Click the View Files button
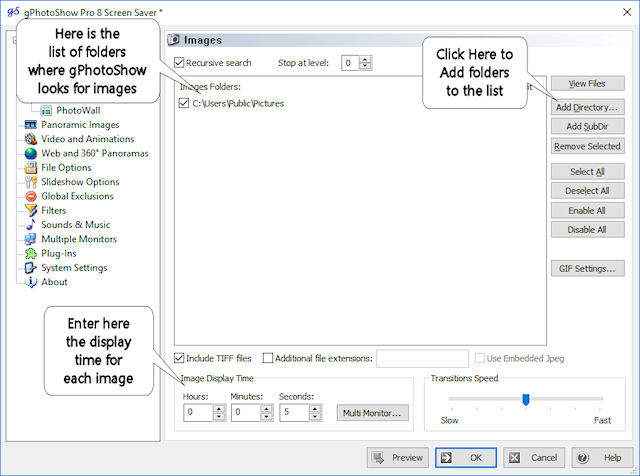The height and width of the screenshot is (476, 640). (x=587, y=84)
